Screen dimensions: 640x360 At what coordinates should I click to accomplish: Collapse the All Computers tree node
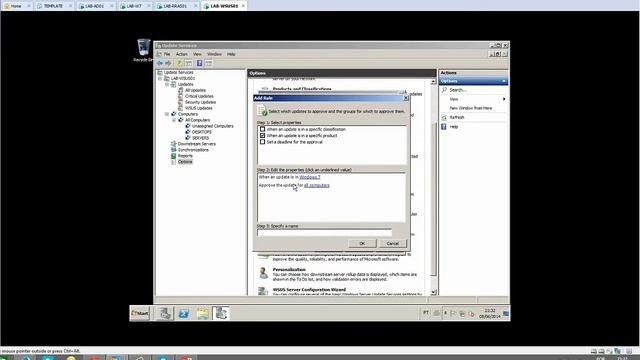(174, 120)
